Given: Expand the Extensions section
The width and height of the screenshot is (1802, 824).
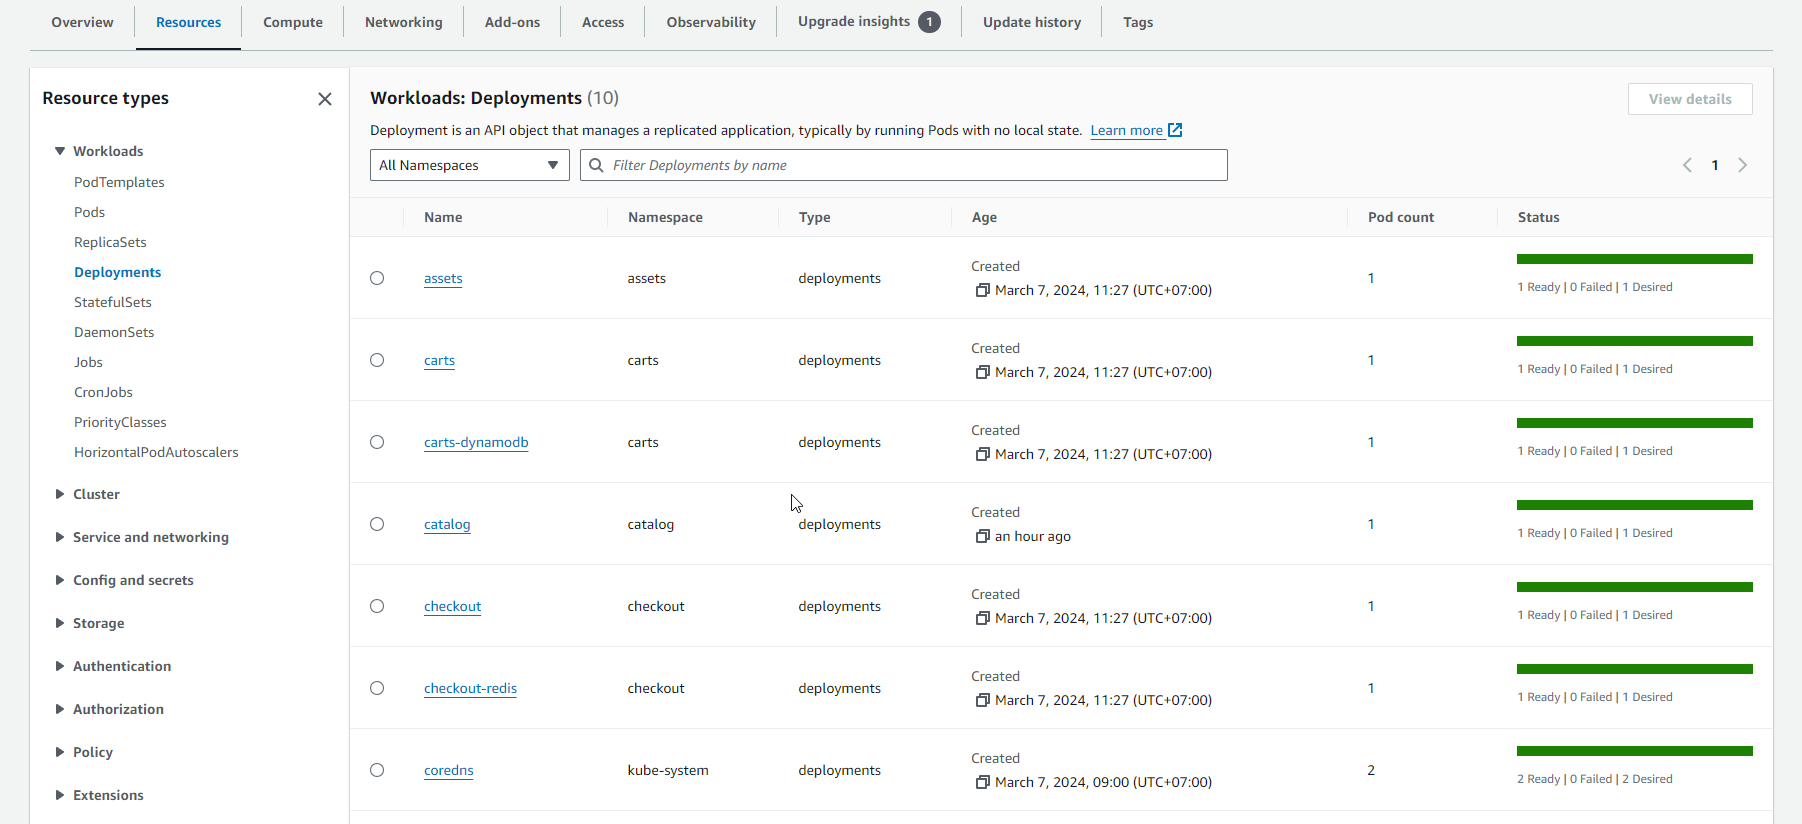Looking at the screenshot, I should (x=60, y=795).
